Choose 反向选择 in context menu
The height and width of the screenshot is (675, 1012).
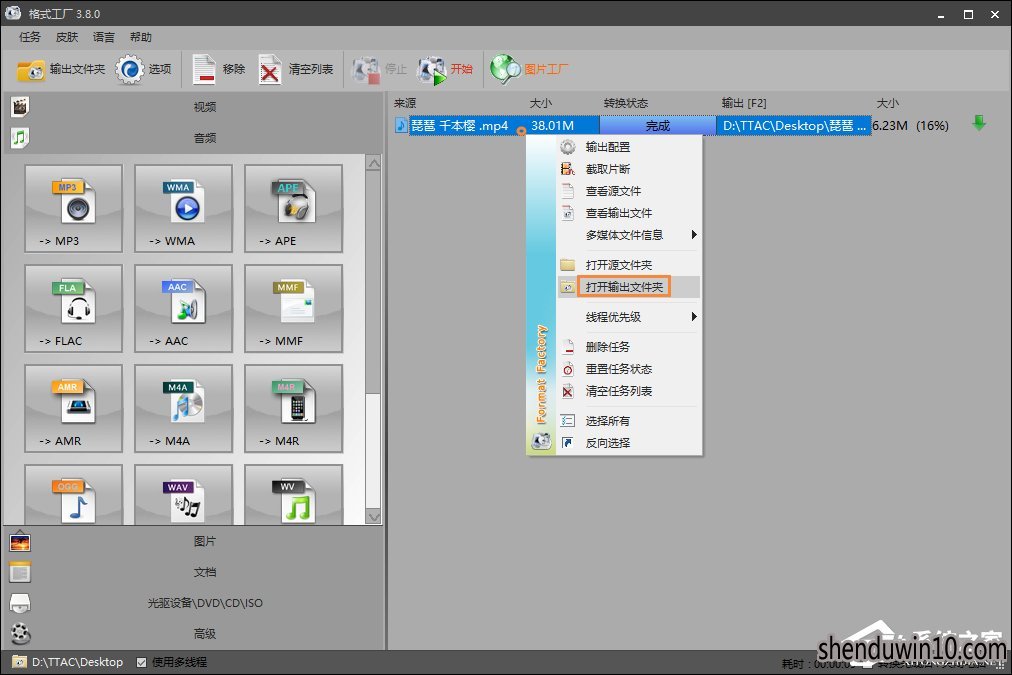(x=629, y=443)
